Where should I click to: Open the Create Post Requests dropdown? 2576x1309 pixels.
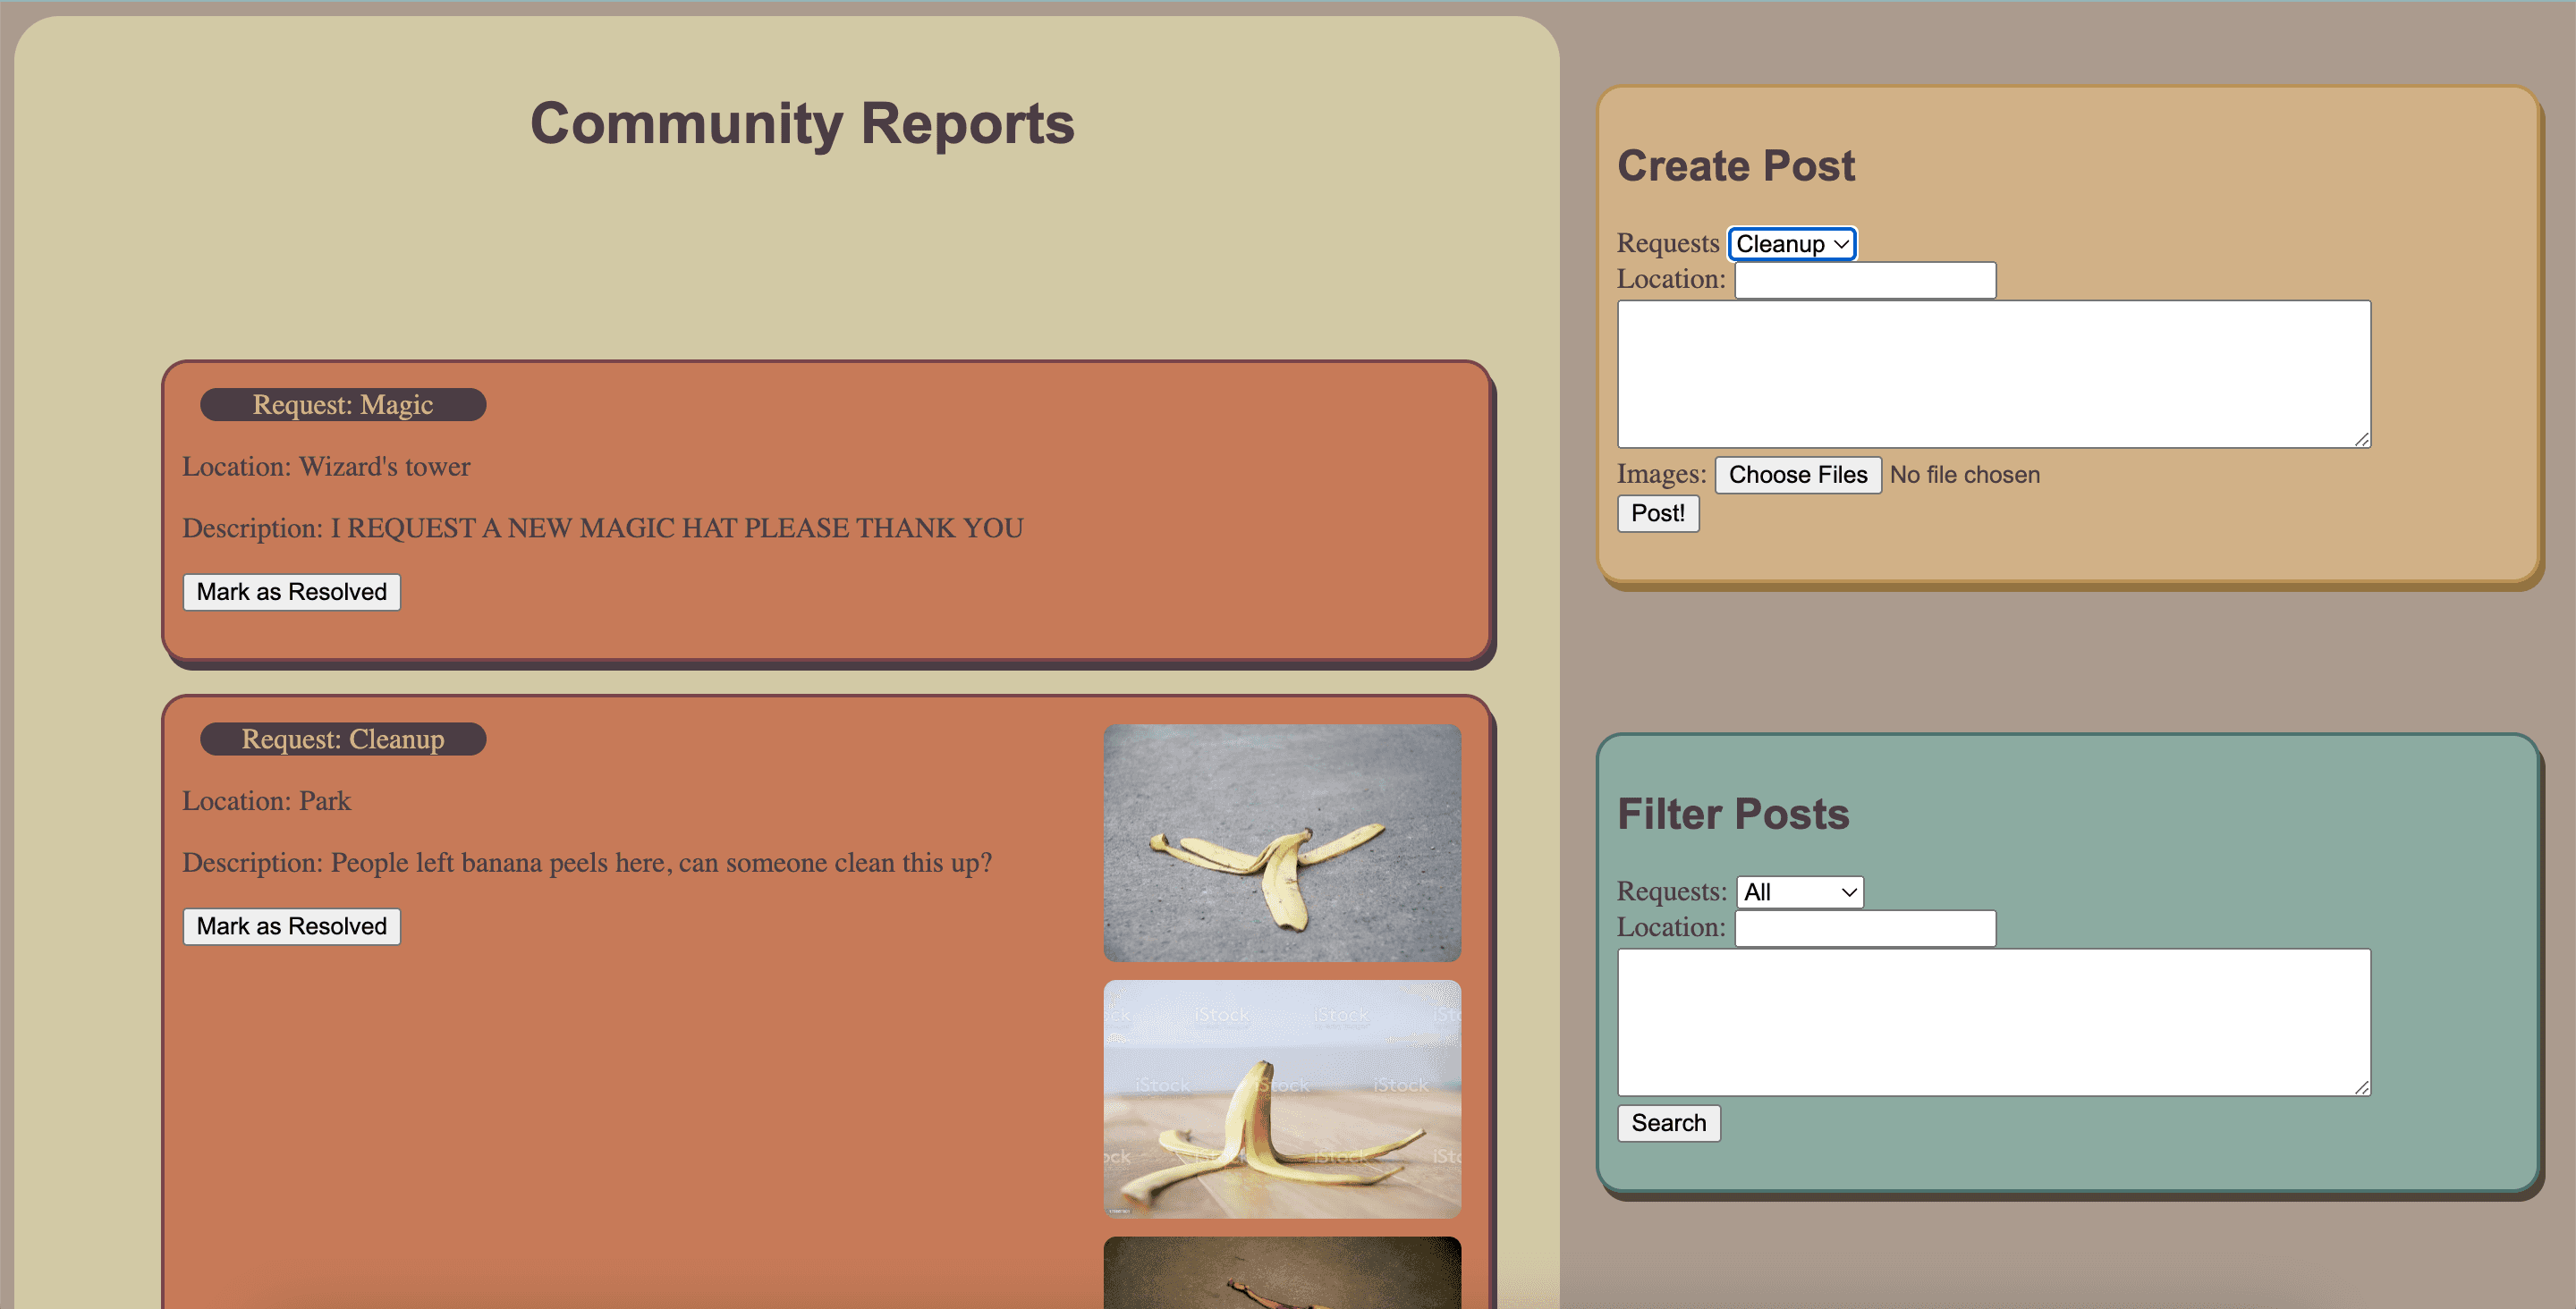pos(1791,244)
